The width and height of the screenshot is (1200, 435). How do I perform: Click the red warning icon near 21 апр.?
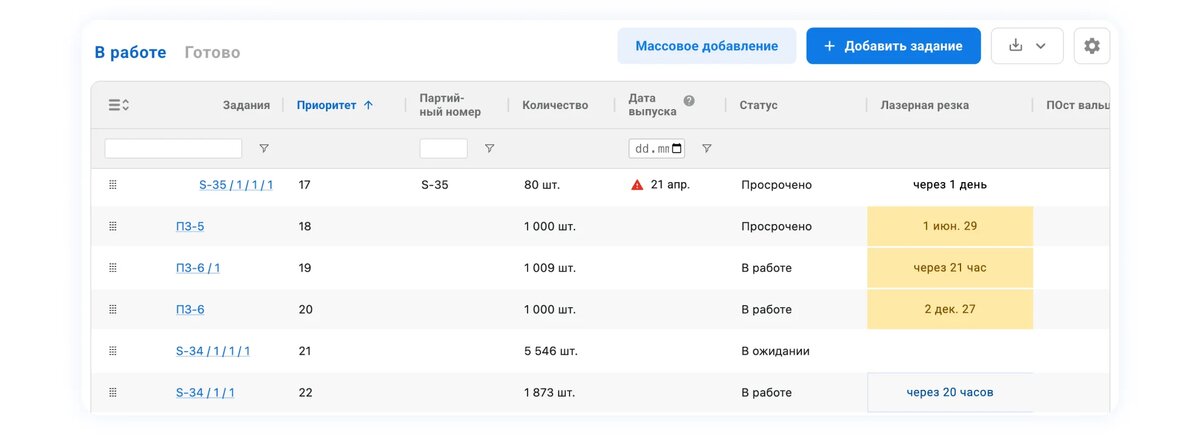pyautogui.click(x=637, y=185)
